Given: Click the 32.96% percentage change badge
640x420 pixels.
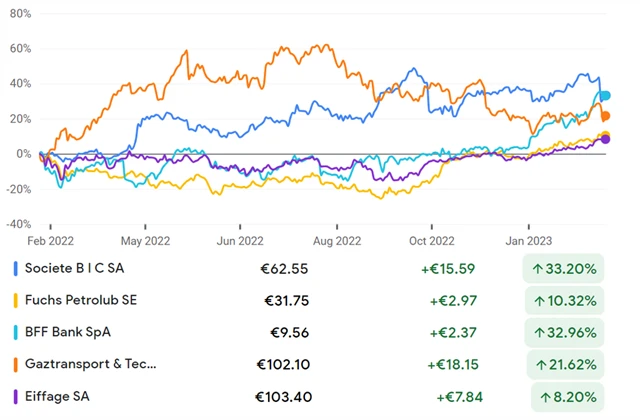Looking at the screenshot, I should [x=563, y=332].
